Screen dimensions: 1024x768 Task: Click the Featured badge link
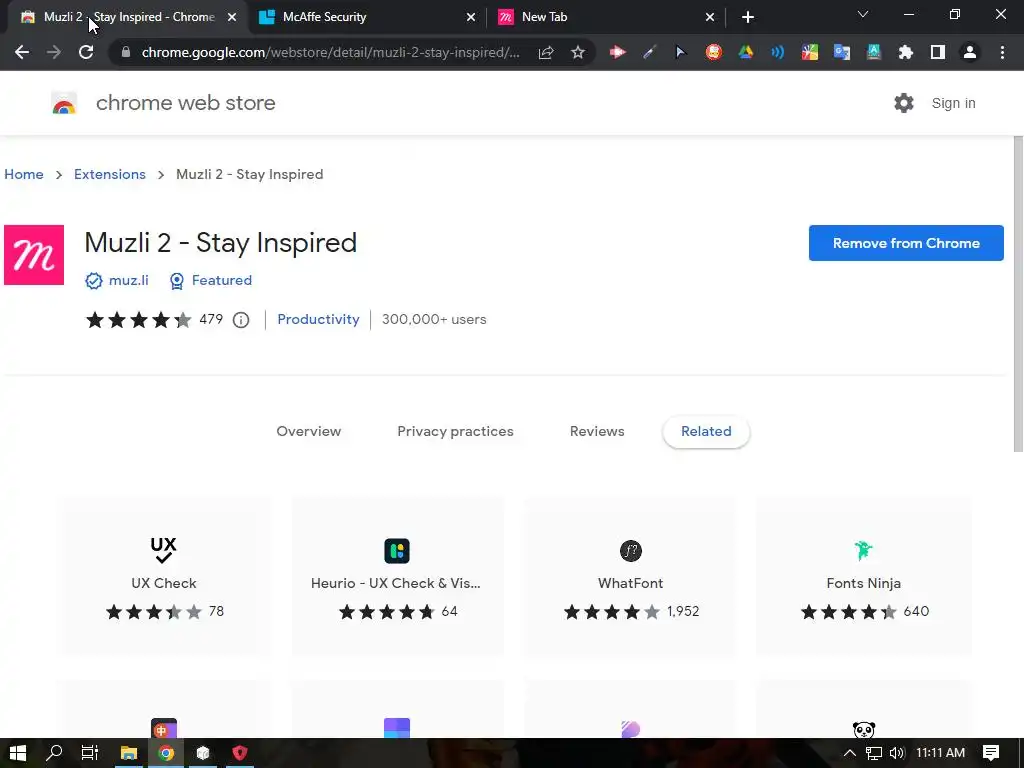(221, 280)
